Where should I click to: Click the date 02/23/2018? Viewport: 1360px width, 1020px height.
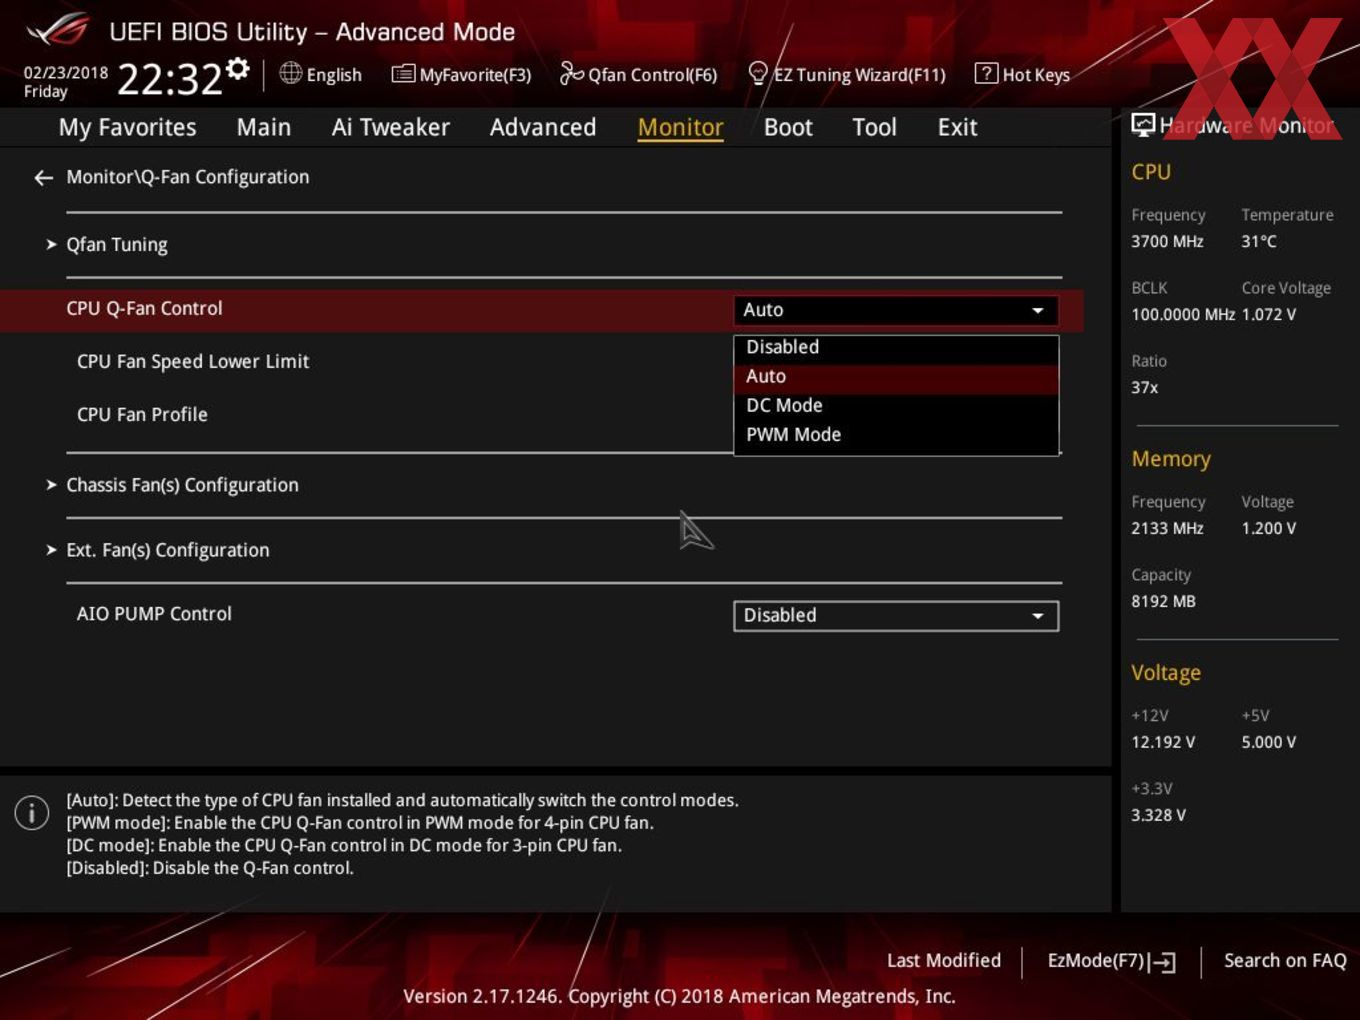click(66, 72)
